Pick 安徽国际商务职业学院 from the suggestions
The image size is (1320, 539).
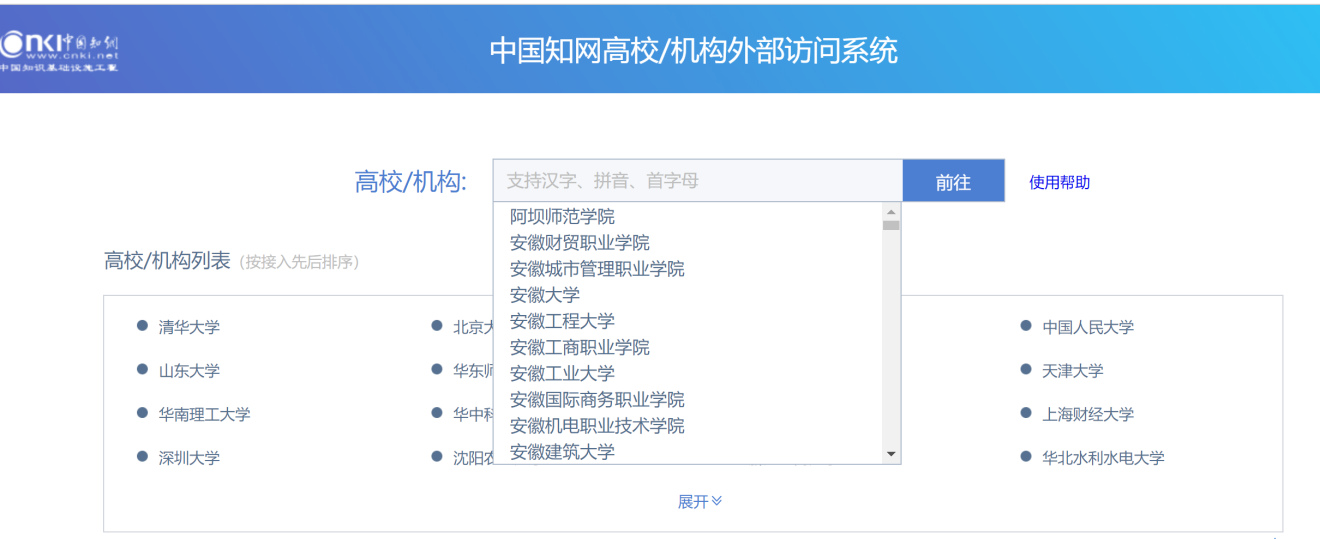(x=597, y=399)
